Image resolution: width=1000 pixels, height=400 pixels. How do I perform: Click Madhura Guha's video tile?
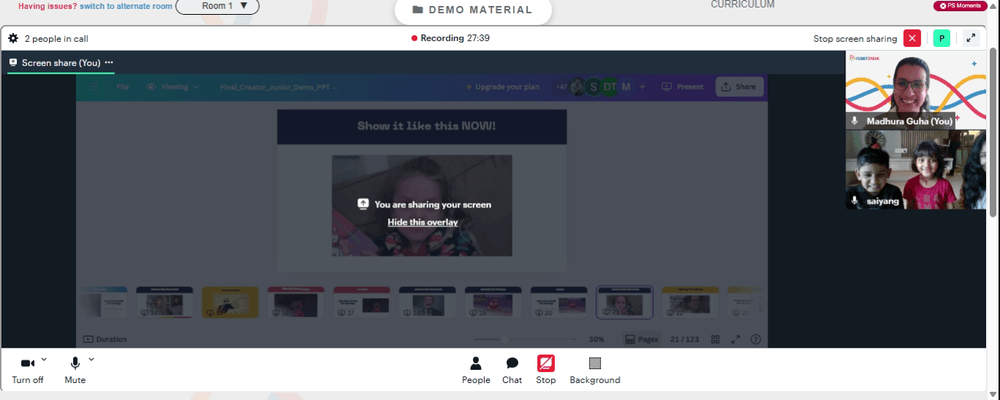tap(915, 90)
